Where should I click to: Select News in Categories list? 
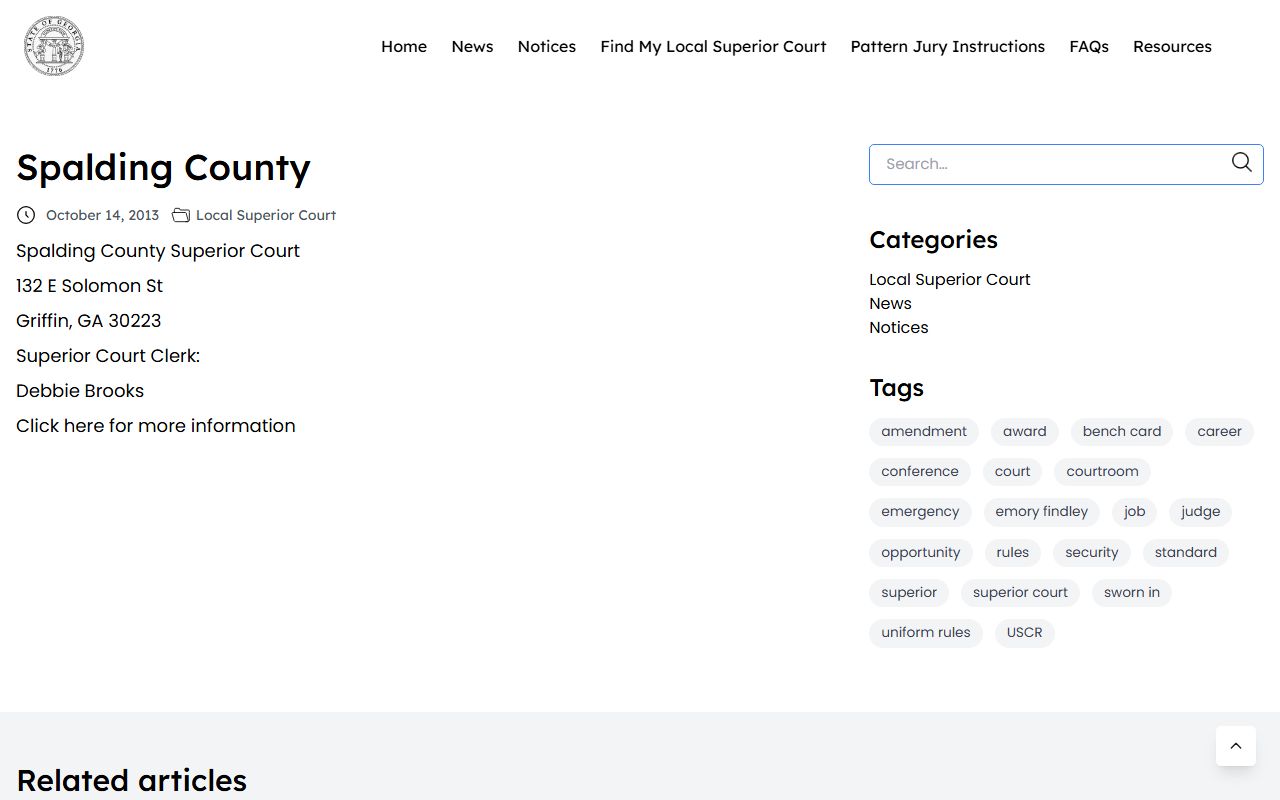point(890,304)
